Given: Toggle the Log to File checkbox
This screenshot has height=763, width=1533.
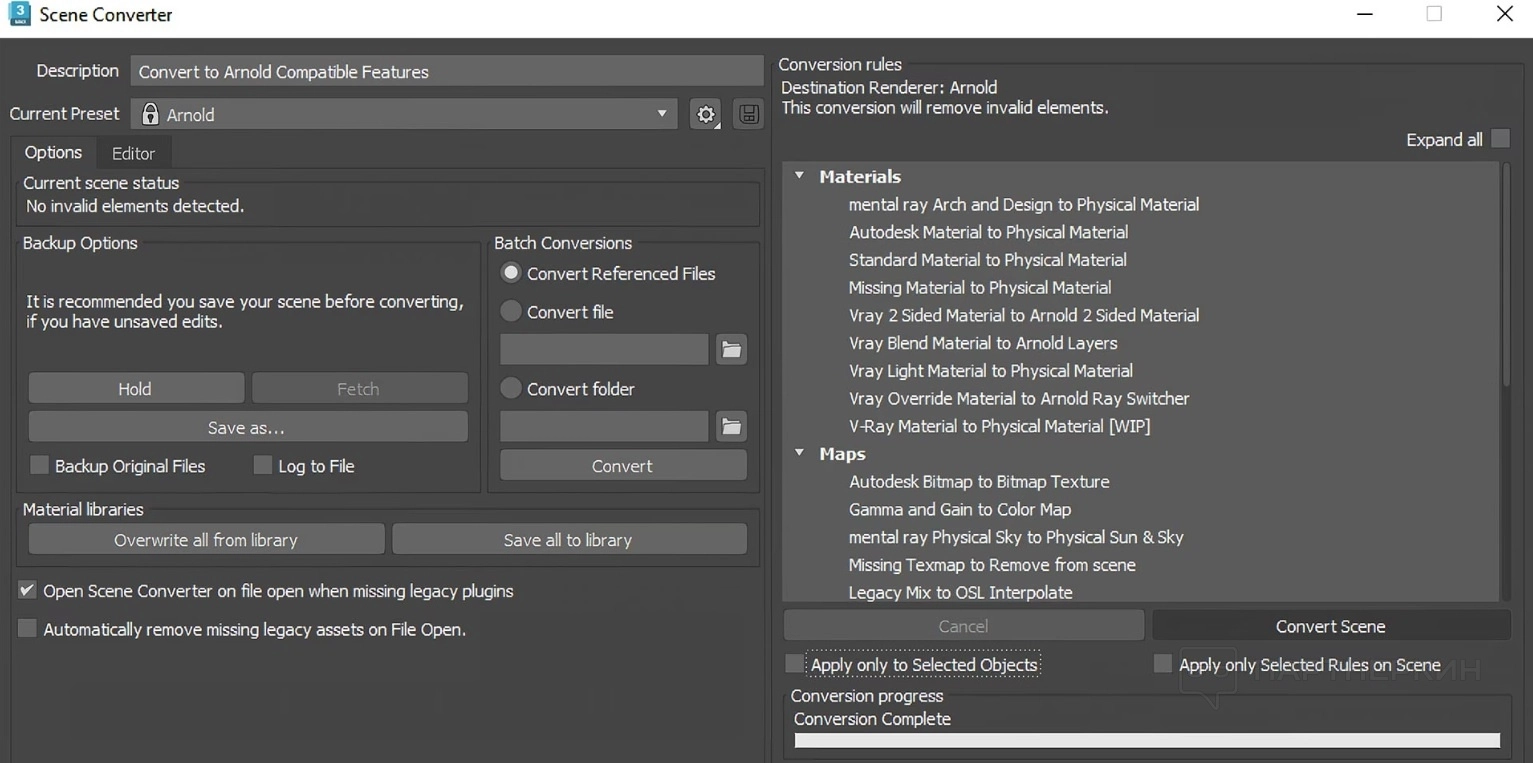Looking at the screenshot, I should (263, 465).
